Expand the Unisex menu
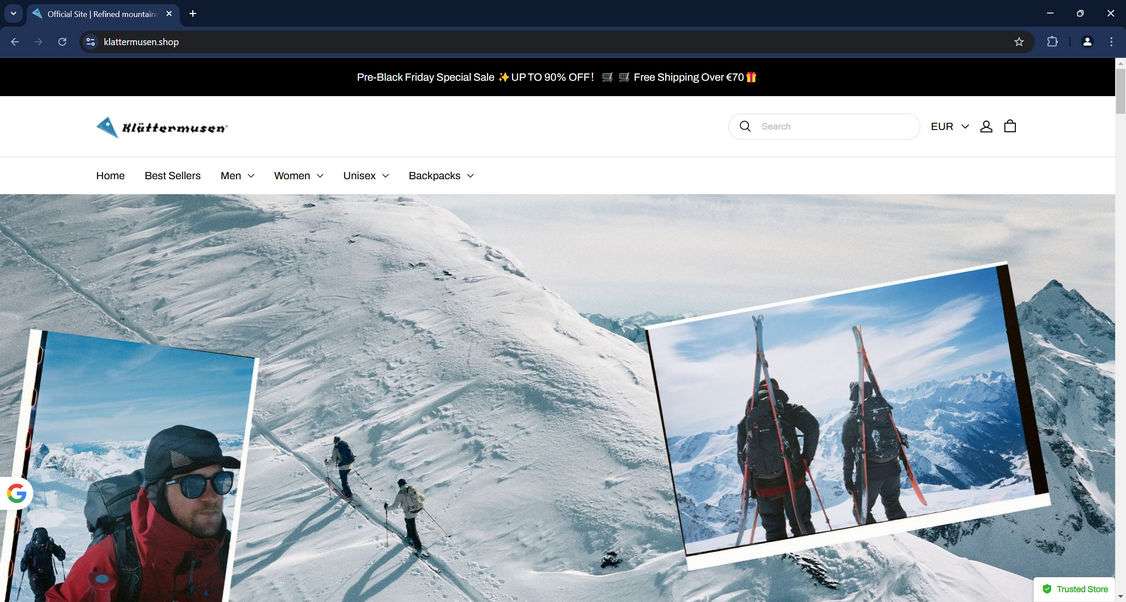 pyautogui.click(x=366, y=176)
